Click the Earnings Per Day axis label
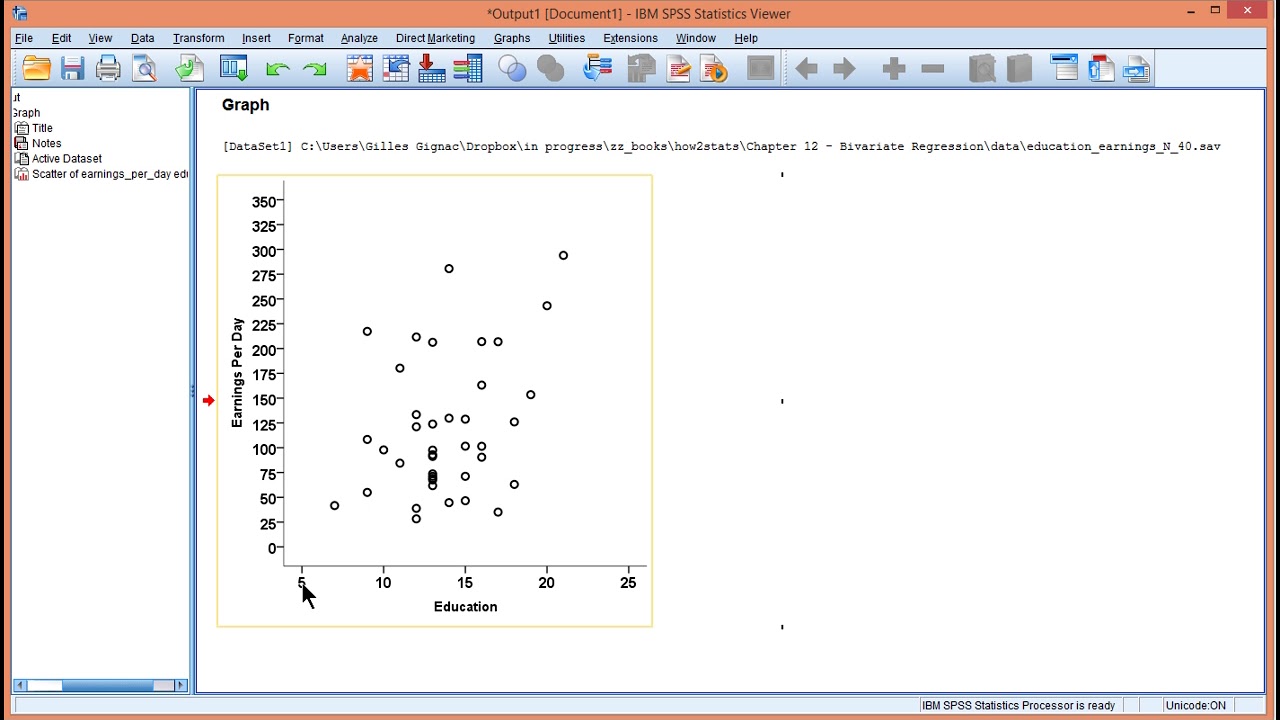Viewport: 1280px width, 720px height. [x=237, y=373]
